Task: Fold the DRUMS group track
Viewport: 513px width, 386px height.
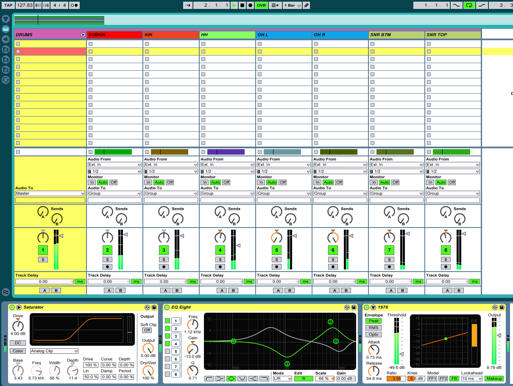Action: (x=83, y=35)
